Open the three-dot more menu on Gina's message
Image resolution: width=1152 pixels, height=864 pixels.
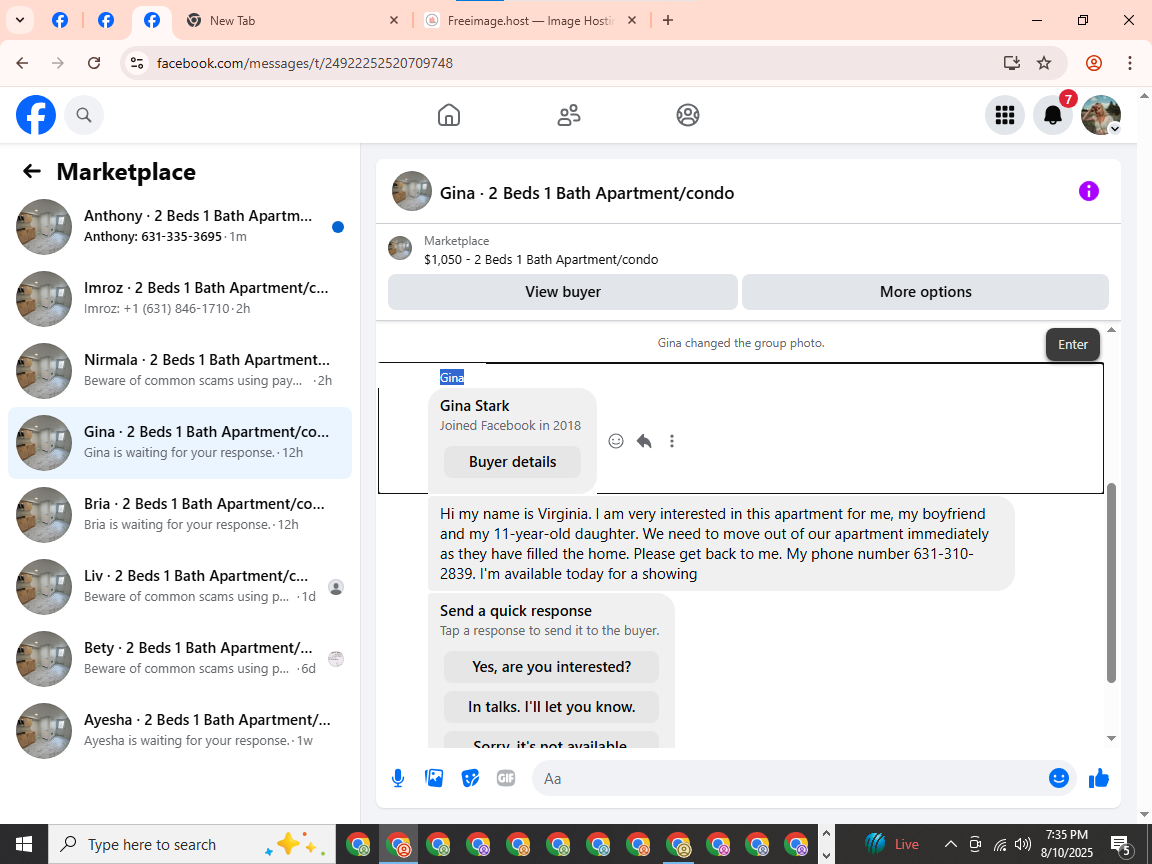(672, 441)
